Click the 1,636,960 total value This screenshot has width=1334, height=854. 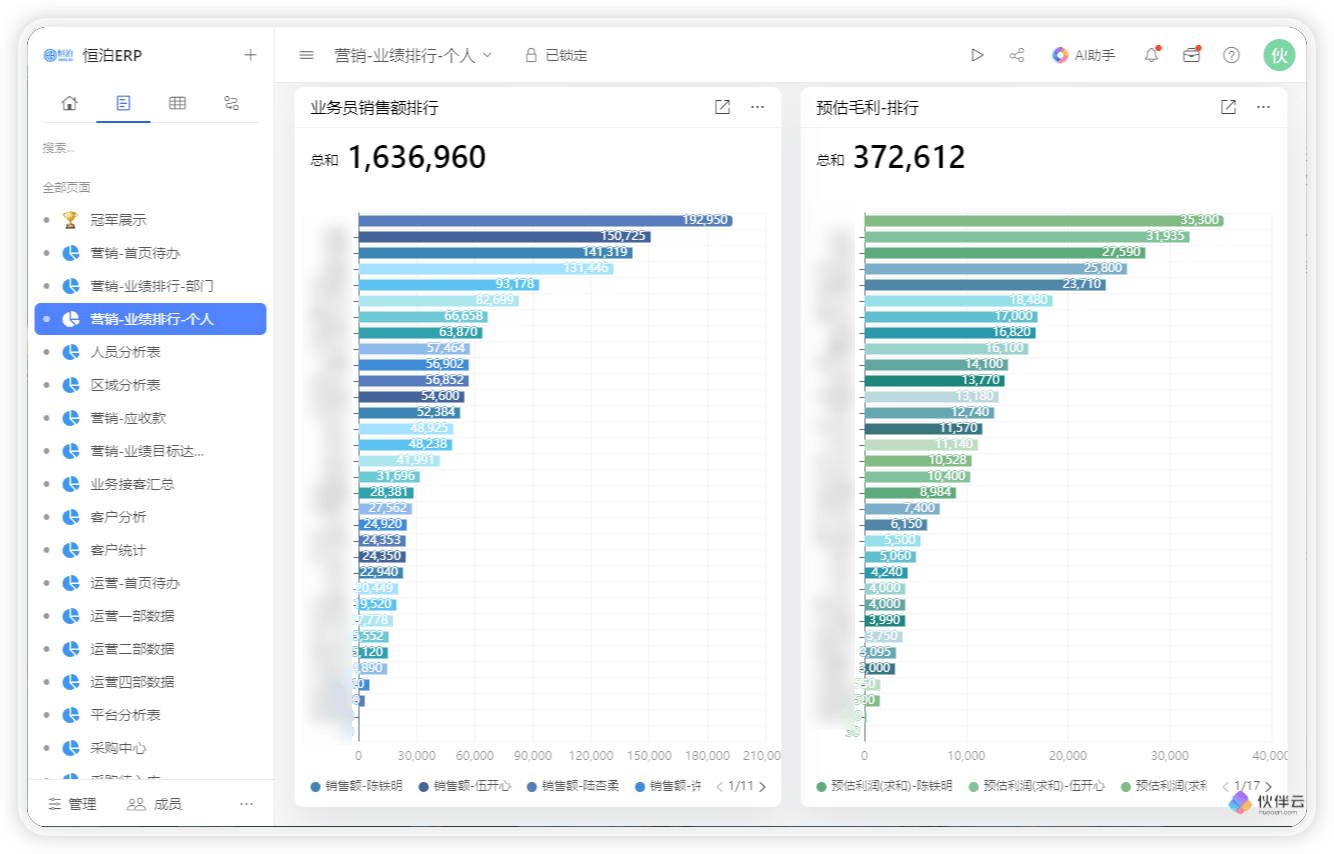click(416, 158)
